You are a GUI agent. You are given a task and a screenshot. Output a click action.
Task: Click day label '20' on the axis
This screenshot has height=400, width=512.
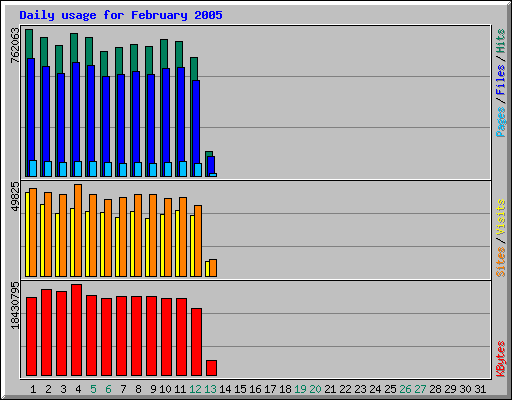click(x=315, y=389)
